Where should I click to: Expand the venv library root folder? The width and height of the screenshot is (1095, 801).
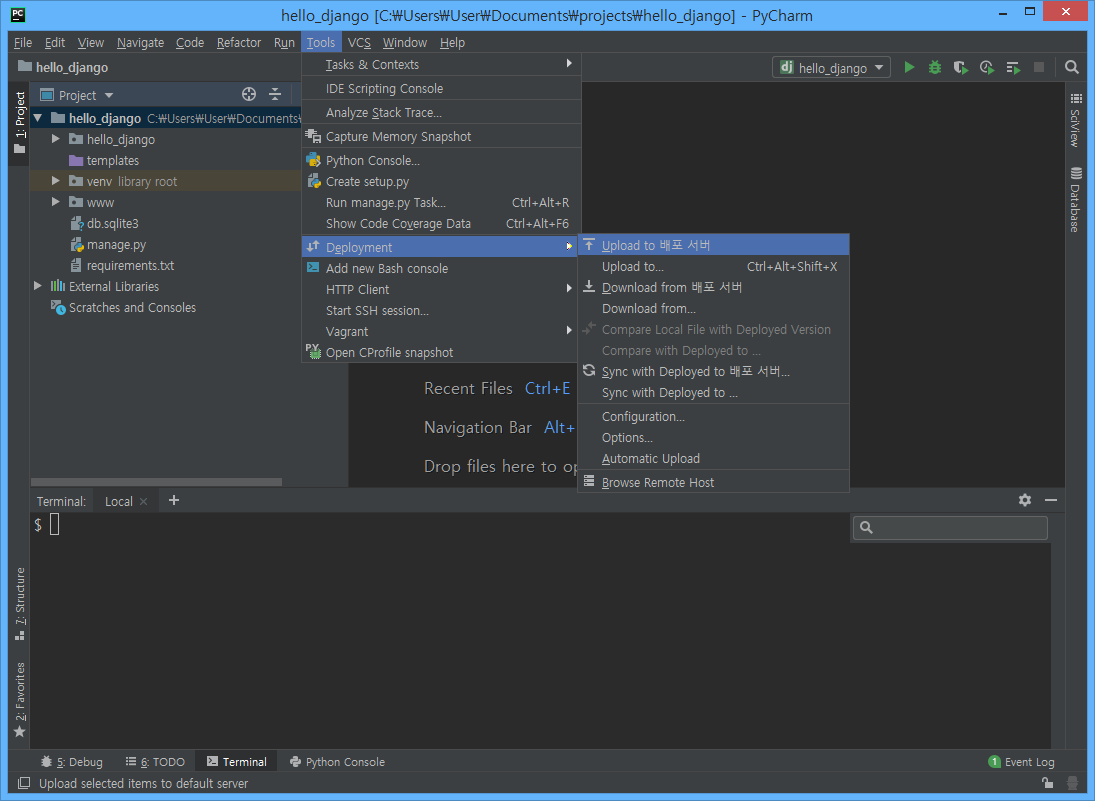56,181
